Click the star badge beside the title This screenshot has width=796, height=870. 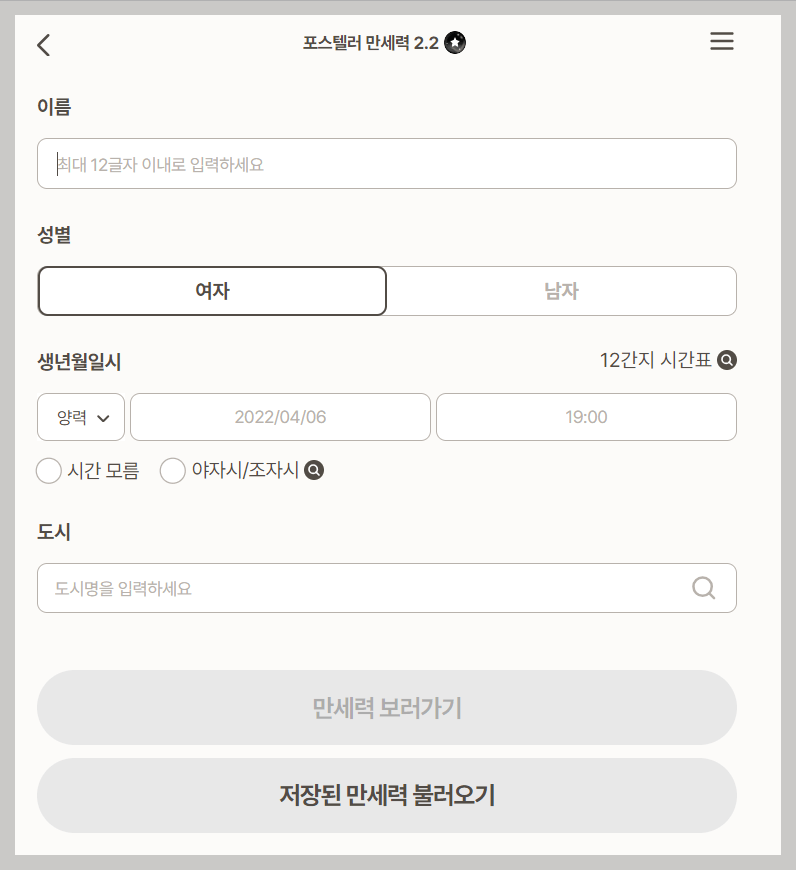(x=455, y=43)
